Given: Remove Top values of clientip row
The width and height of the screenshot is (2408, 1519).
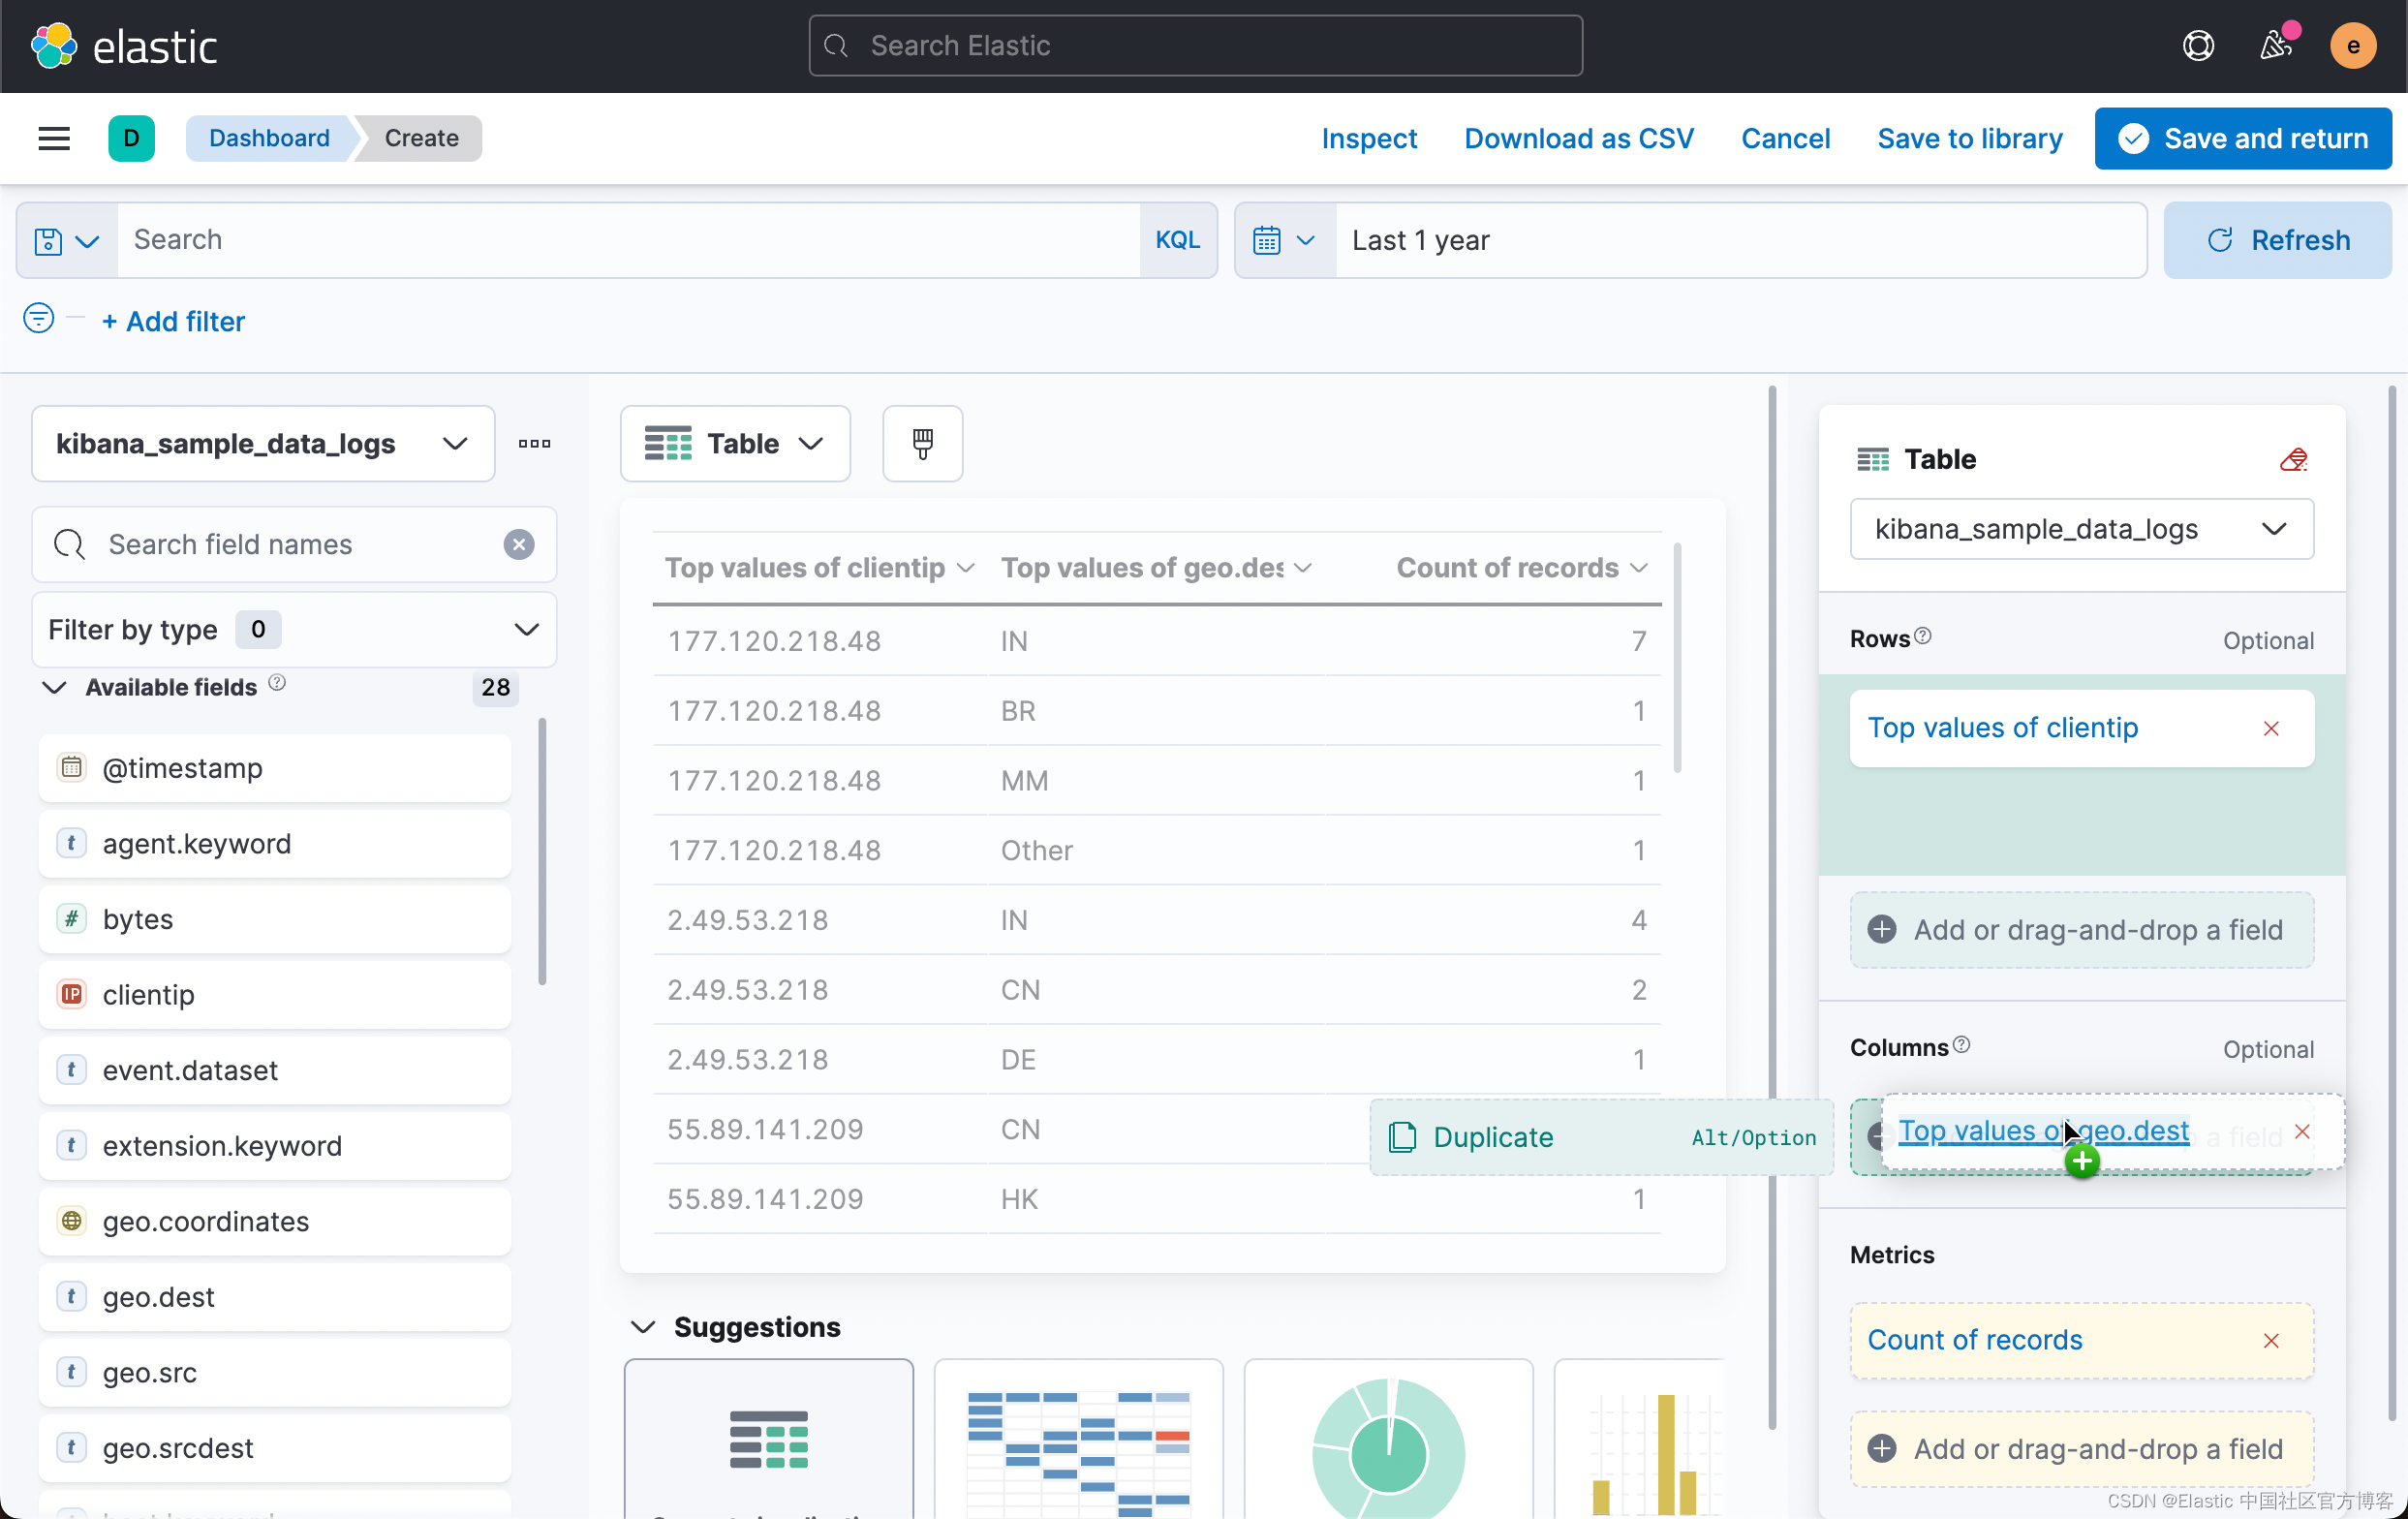Looking at the screenshot, I should point(2271,728).
